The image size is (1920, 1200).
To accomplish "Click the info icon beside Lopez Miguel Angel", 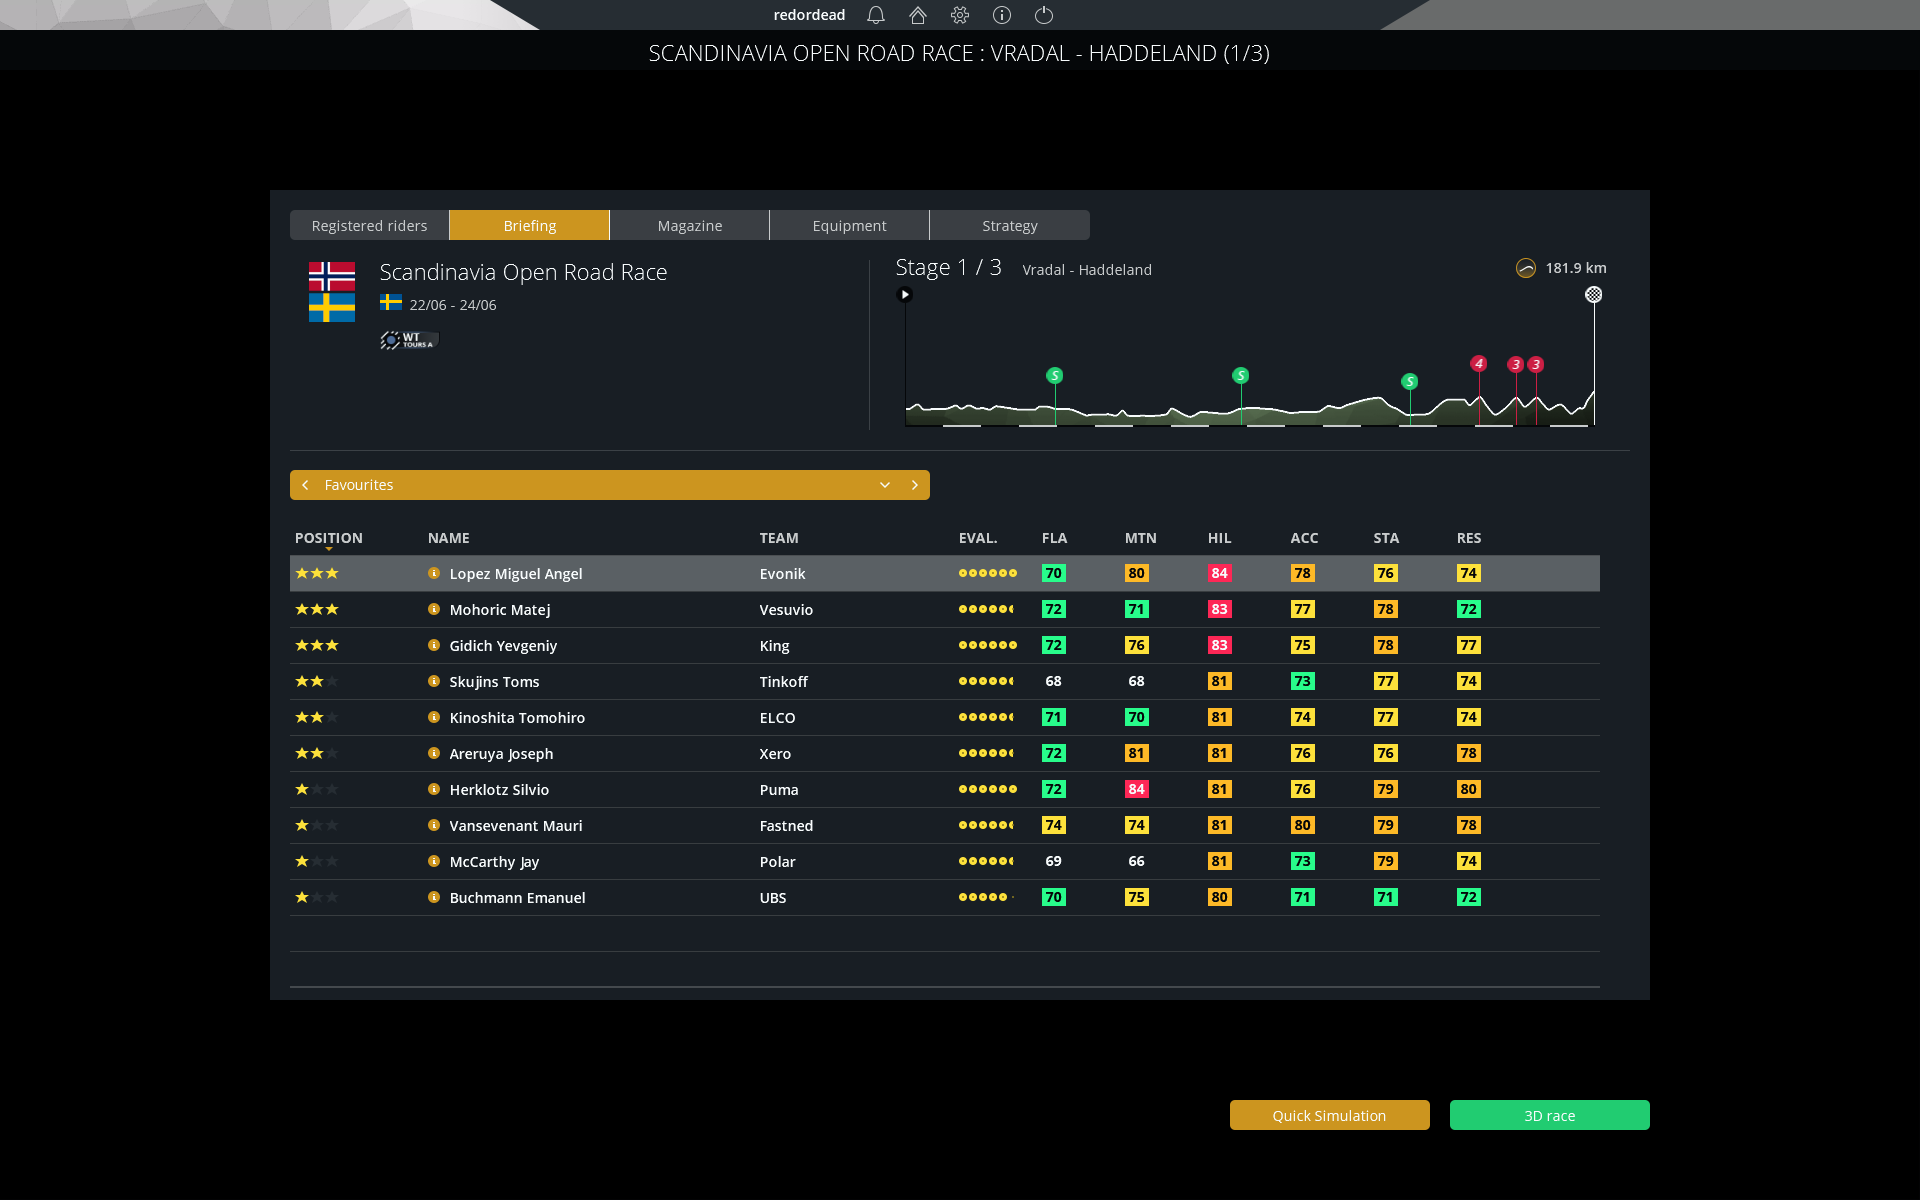I will click(x=433, y=573).
